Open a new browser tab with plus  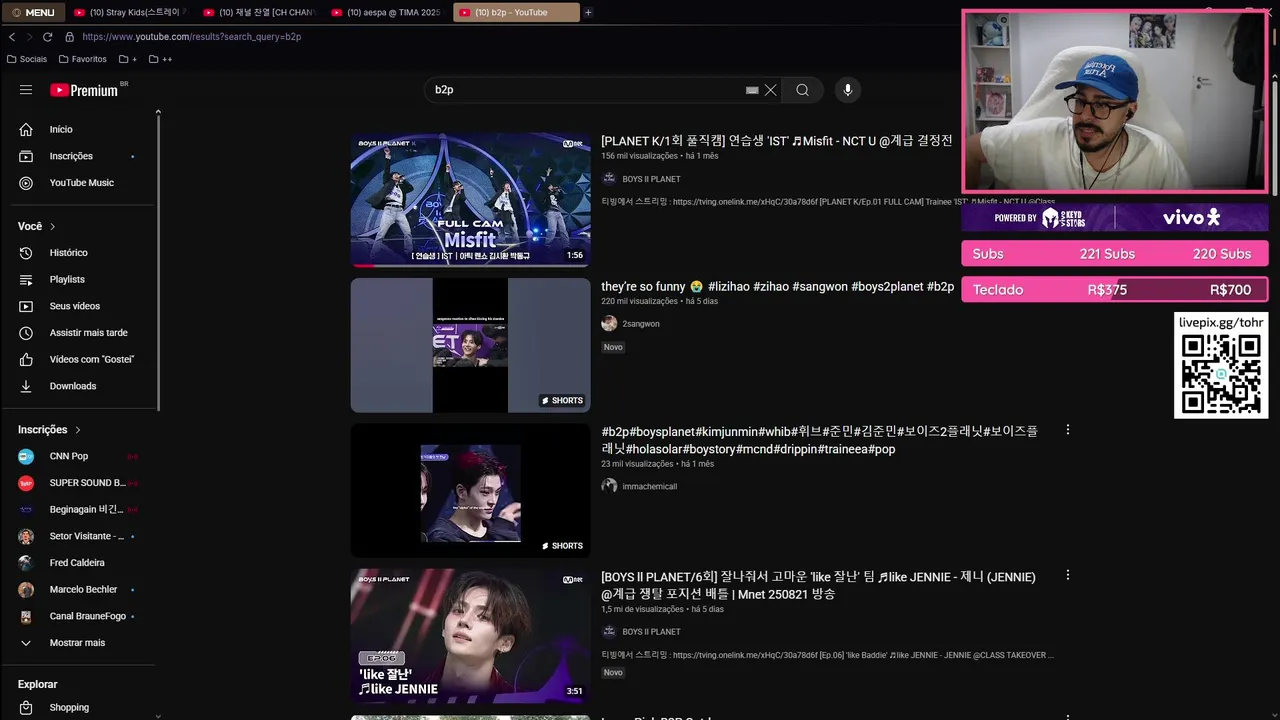tap(588, 12)
